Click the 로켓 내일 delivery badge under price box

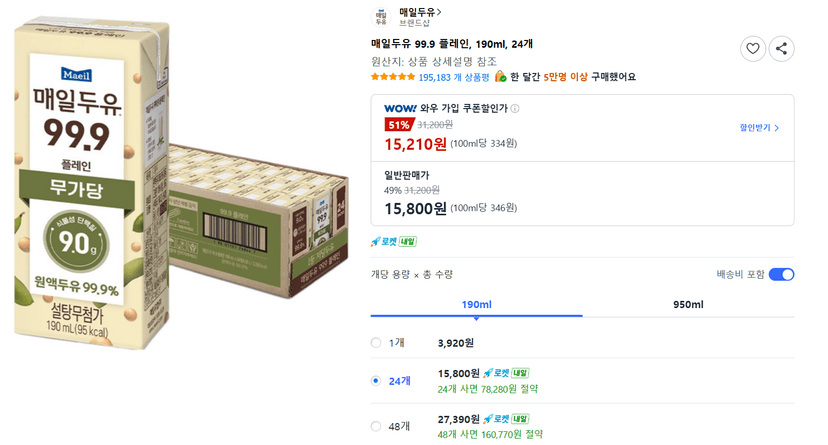click(x=394, y=242)
